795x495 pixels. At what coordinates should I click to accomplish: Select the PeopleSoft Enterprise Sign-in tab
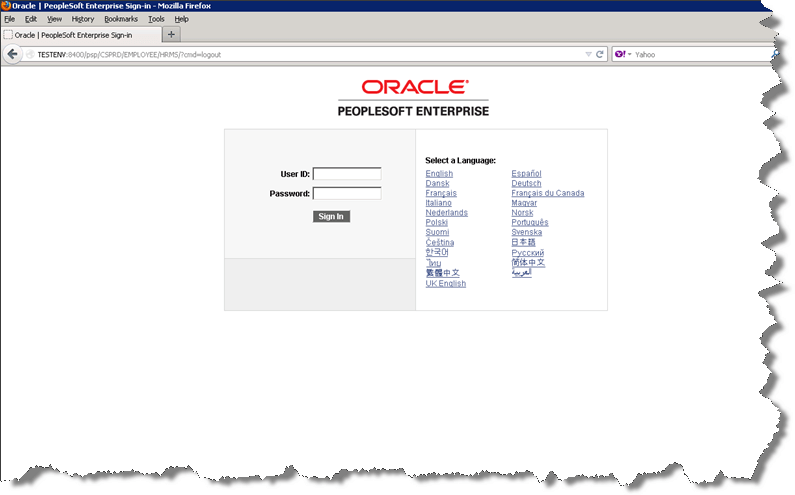coord(81,35)
